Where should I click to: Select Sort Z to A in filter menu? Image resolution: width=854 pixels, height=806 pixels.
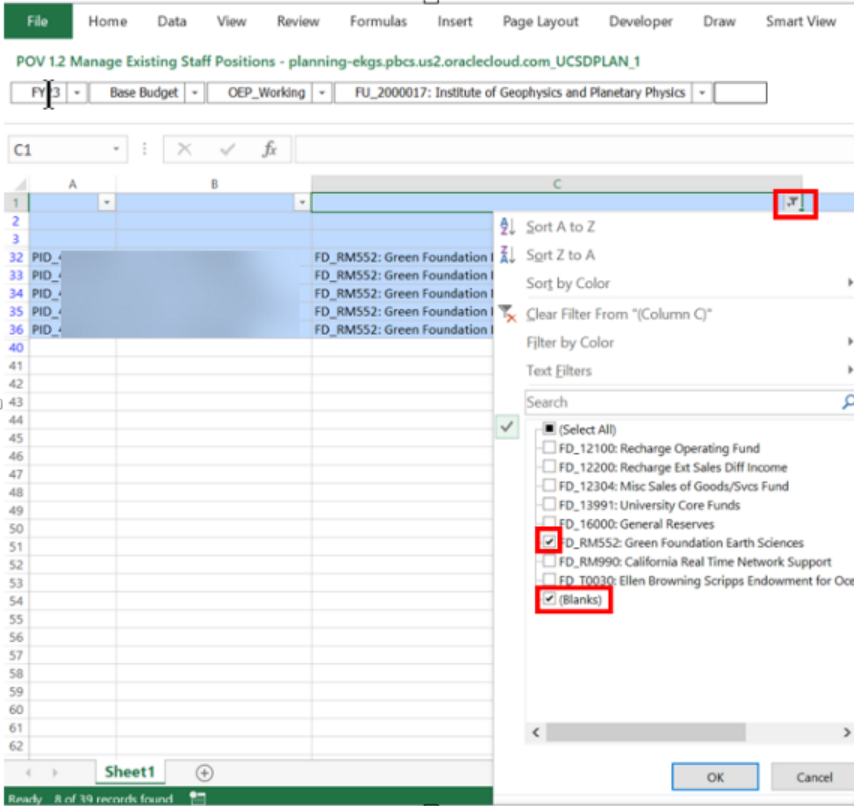560,254
